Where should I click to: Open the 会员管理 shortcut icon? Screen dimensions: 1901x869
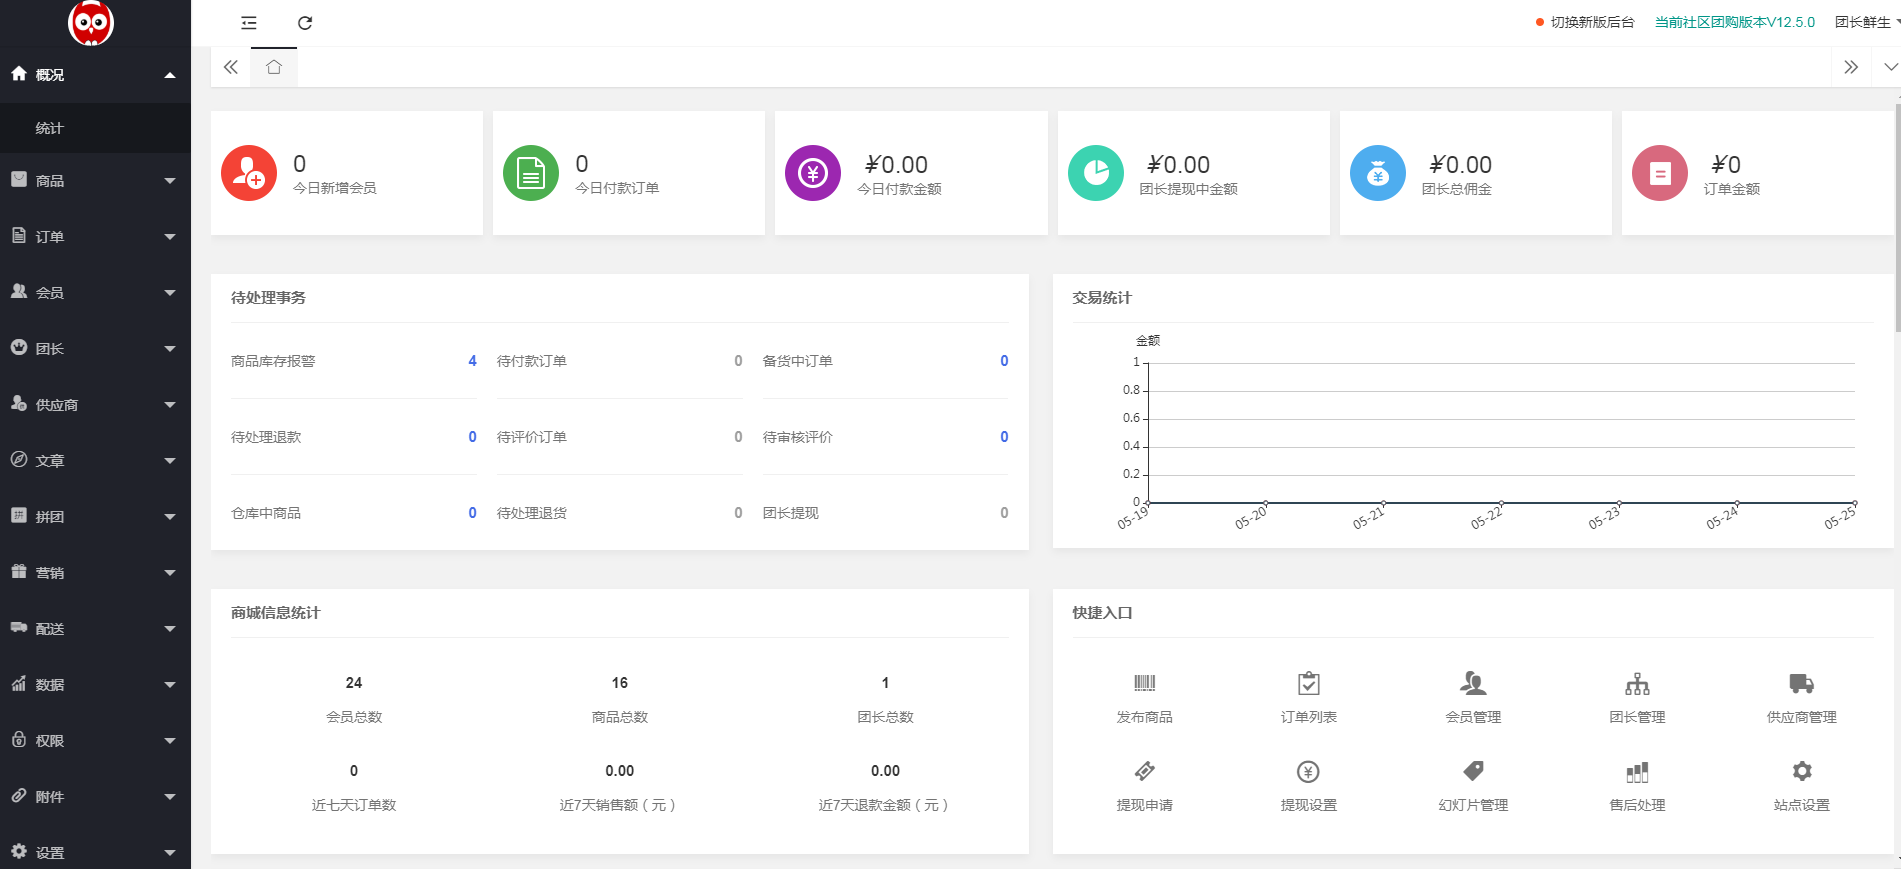coord(1473,684)
